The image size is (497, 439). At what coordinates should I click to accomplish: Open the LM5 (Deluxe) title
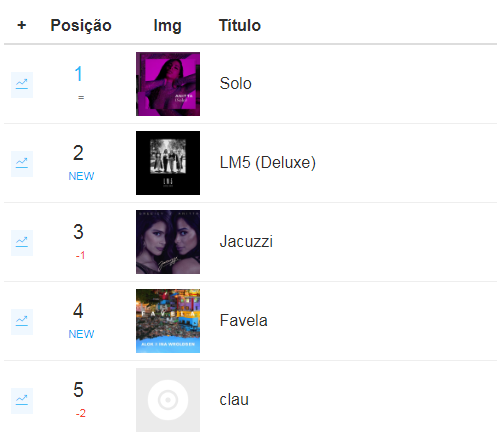point(268,163)
